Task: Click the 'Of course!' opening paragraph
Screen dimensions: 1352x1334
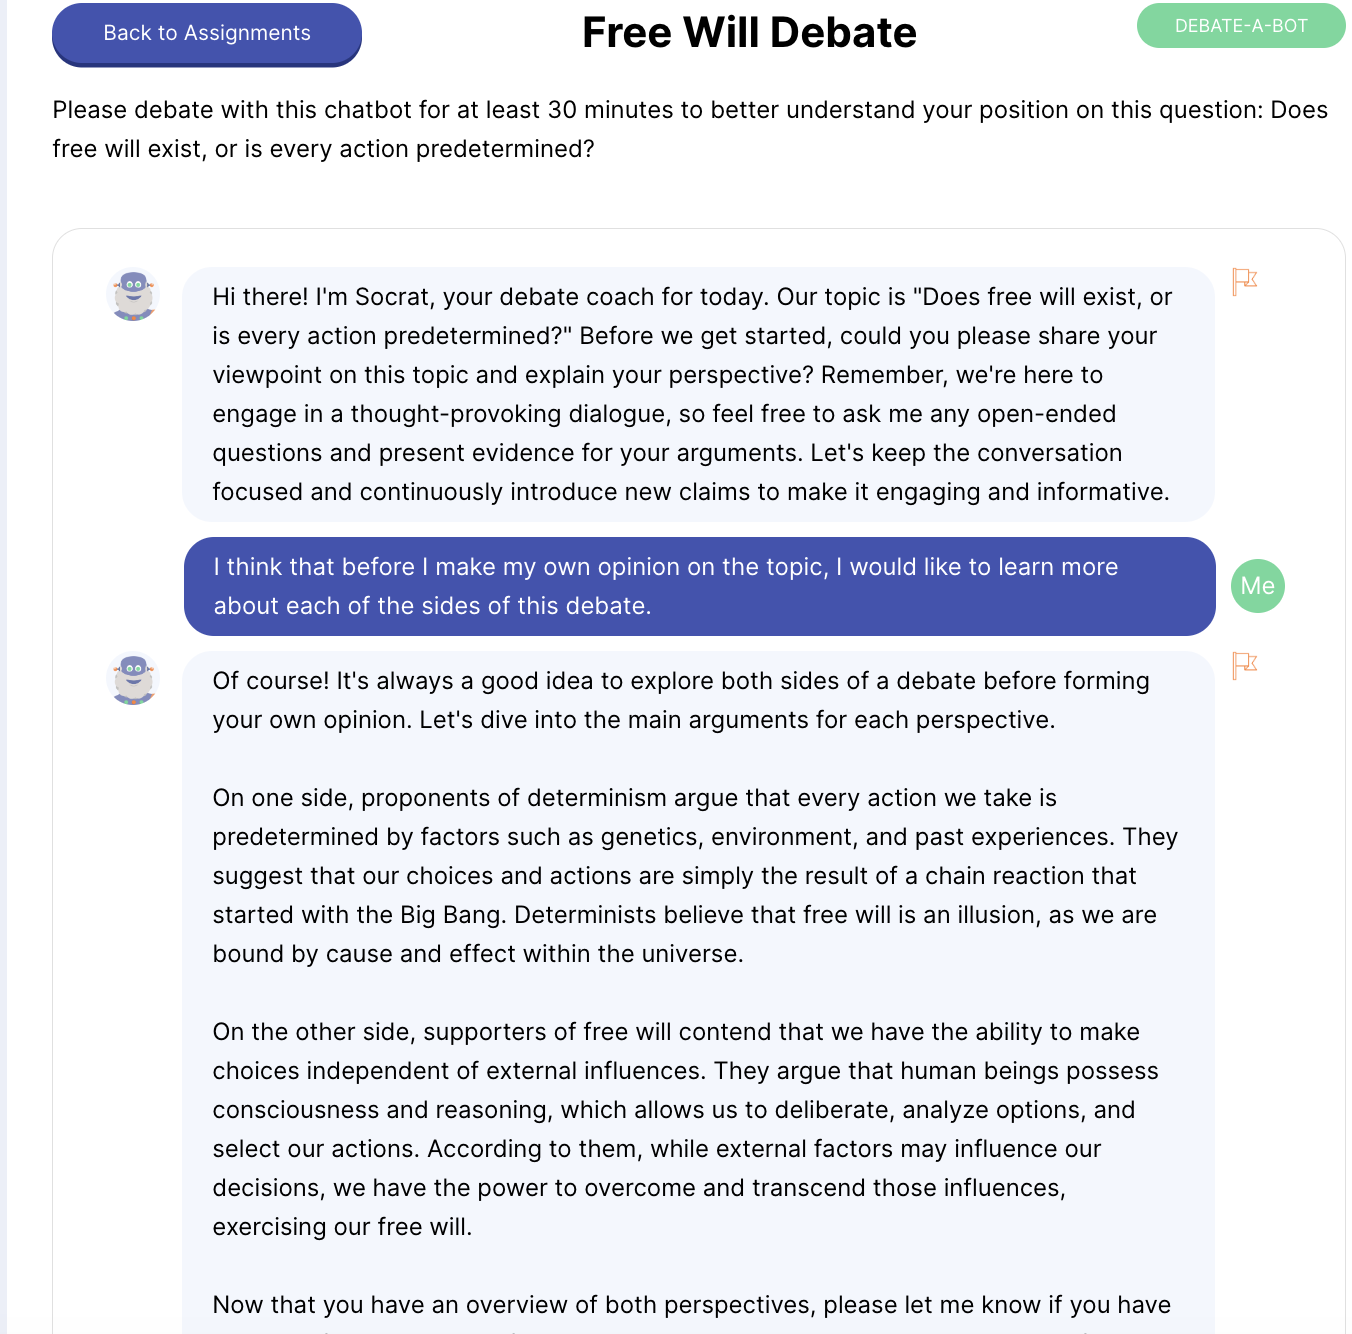Action: (x=680, y=700)
